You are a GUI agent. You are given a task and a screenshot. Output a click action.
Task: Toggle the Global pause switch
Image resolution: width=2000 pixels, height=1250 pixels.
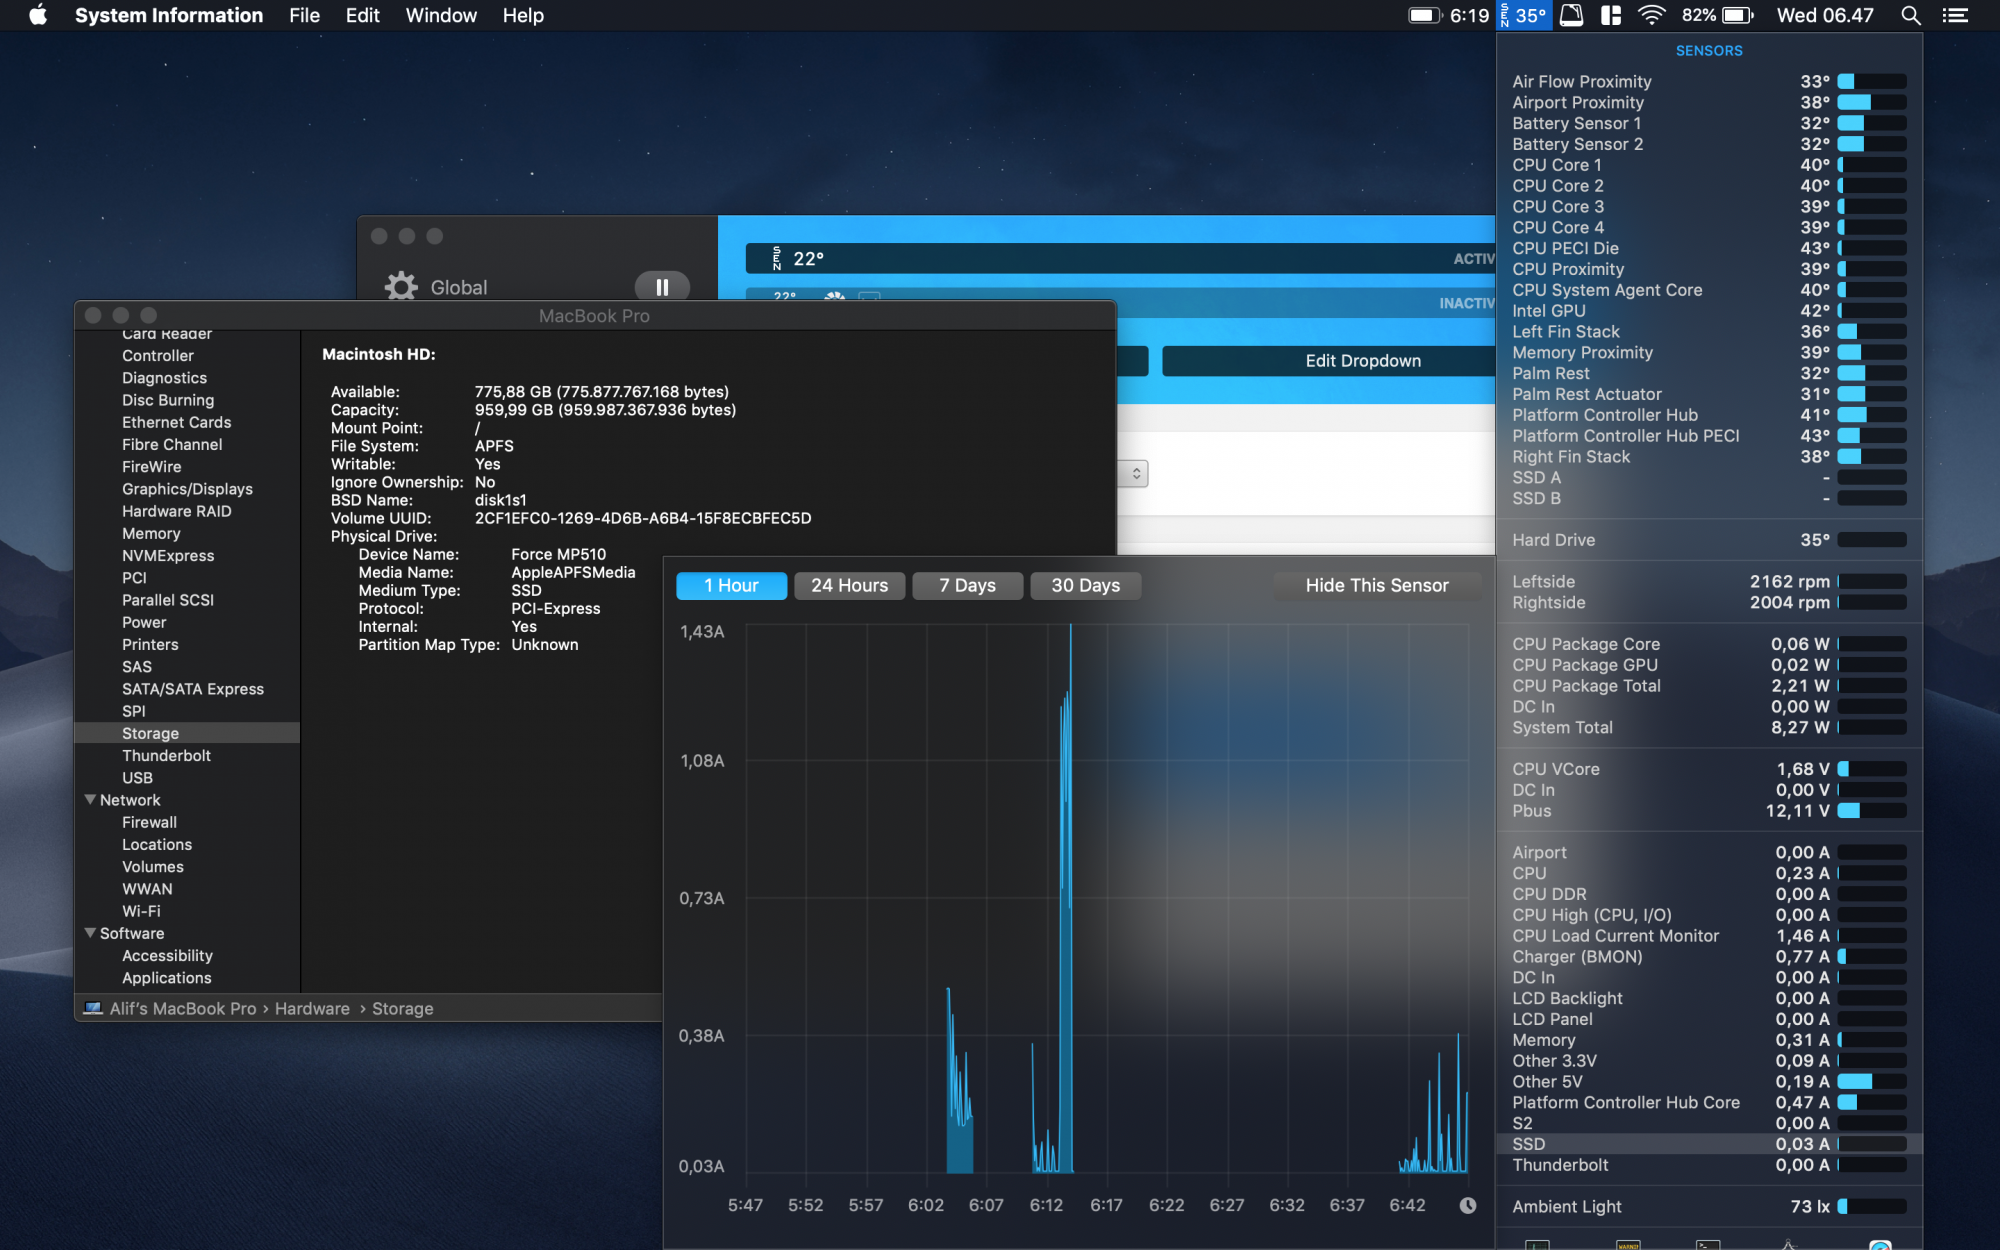click(x=661, y=287)
